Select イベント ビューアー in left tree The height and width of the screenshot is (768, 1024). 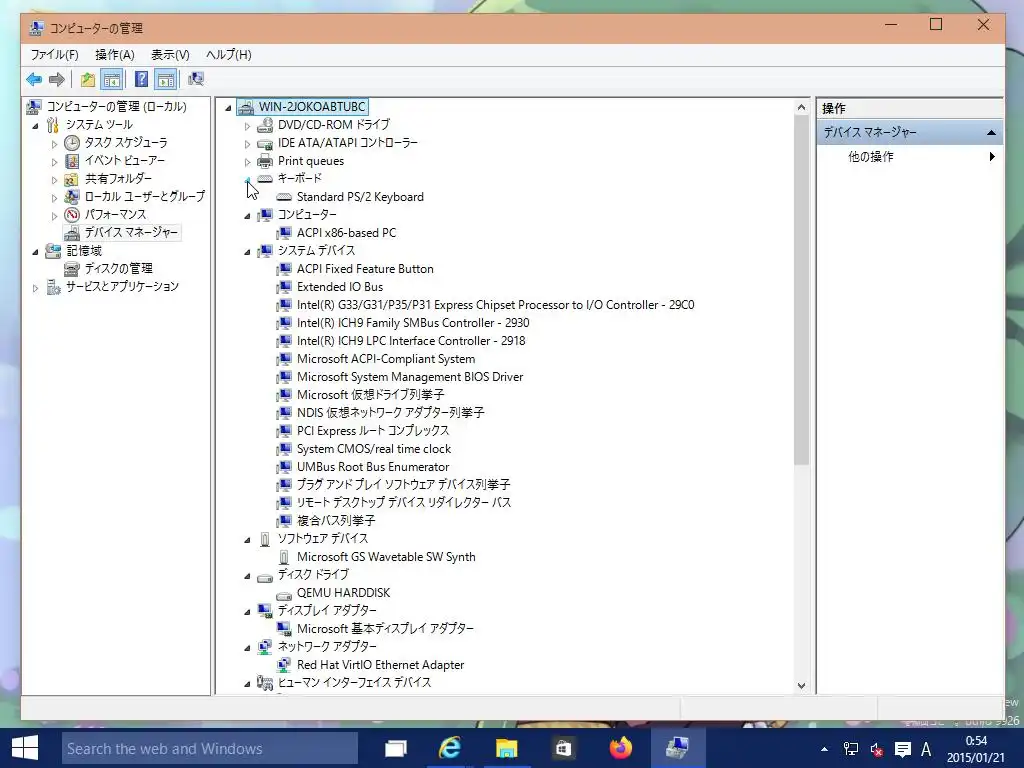[124, 161]
